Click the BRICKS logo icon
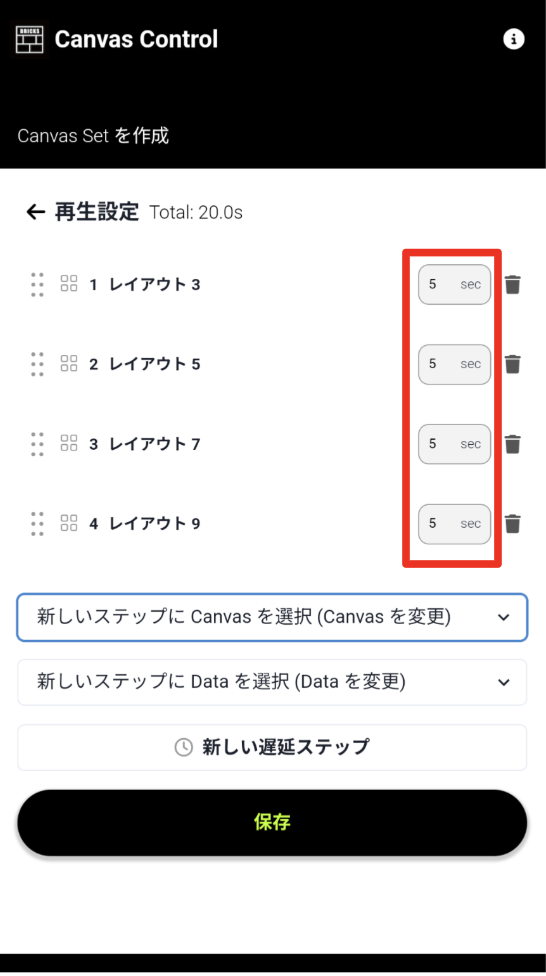Image resolution: width=546 pixels, height=976 pixels. tap(29, 40)
